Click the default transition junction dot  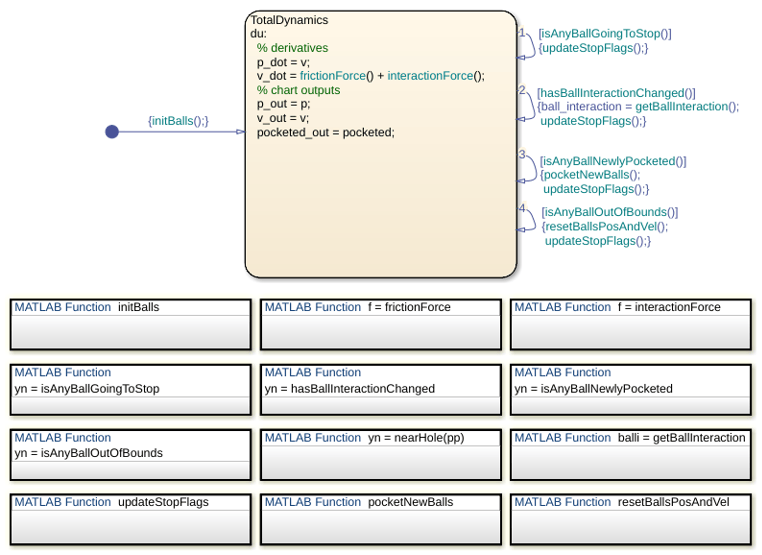tap(112, 132)
